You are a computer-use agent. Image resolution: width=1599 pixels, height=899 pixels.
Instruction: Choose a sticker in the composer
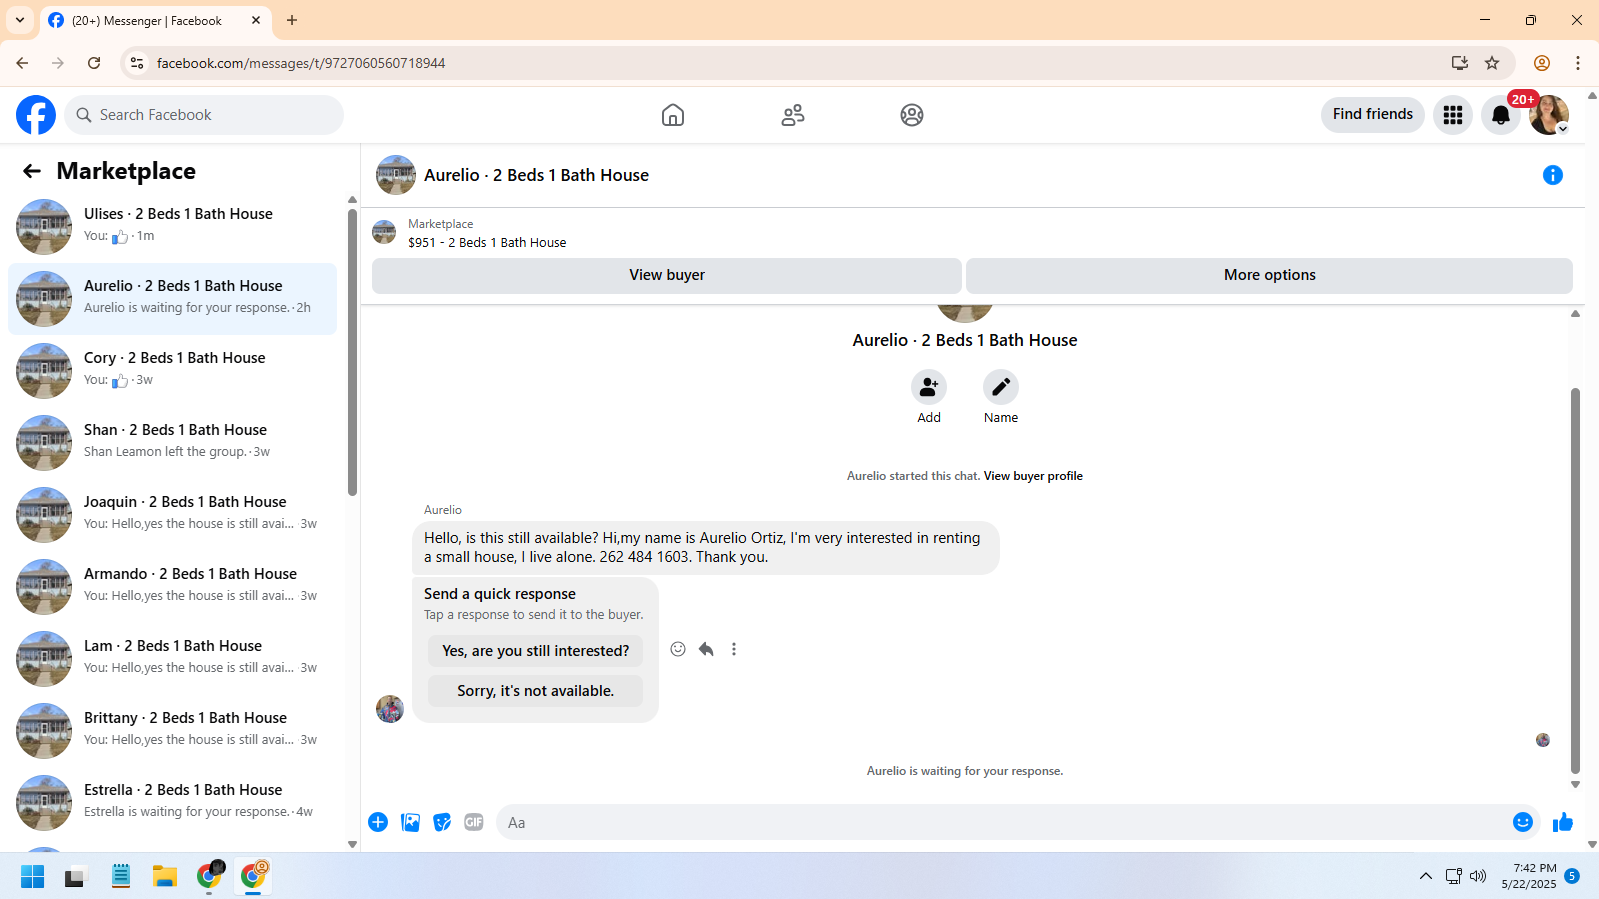442,822
